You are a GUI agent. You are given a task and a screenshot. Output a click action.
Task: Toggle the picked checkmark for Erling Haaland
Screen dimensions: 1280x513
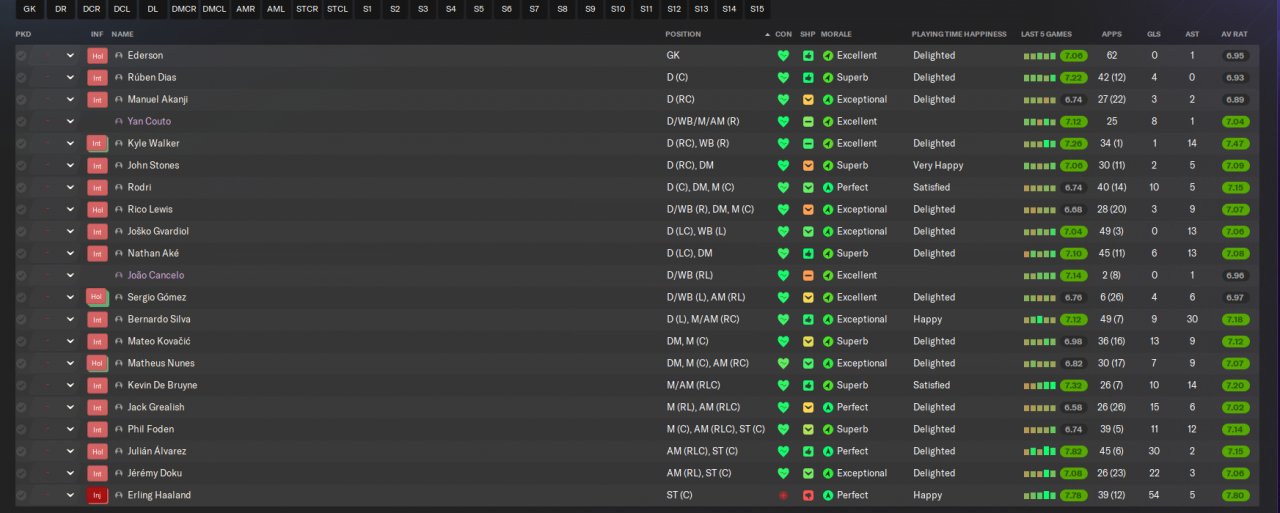click(21, 496)
